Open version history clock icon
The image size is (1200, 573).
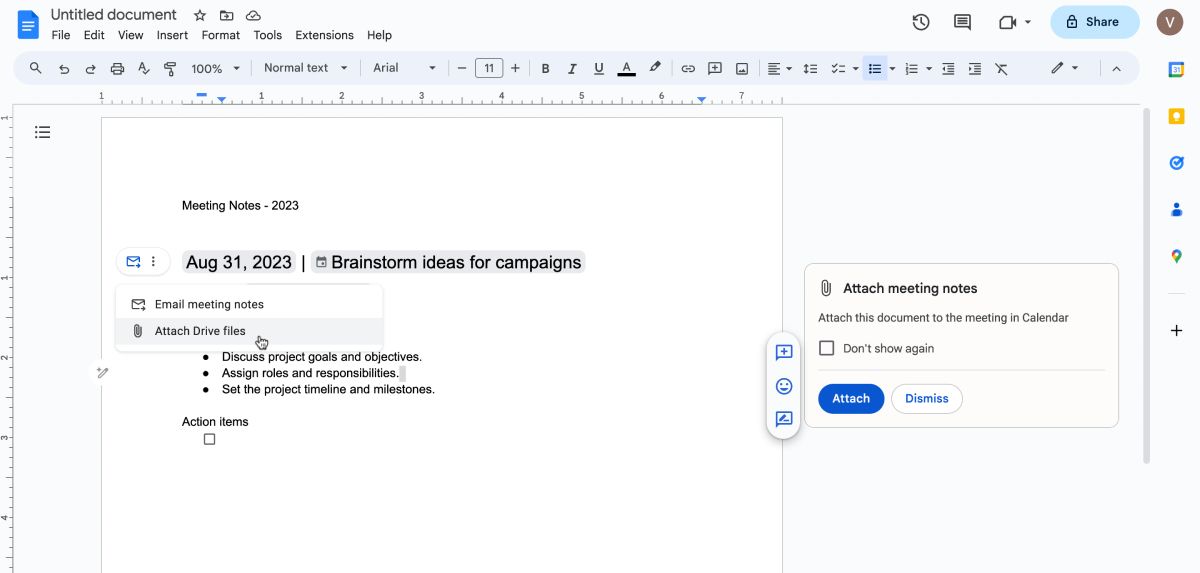(x=921, y=22)
